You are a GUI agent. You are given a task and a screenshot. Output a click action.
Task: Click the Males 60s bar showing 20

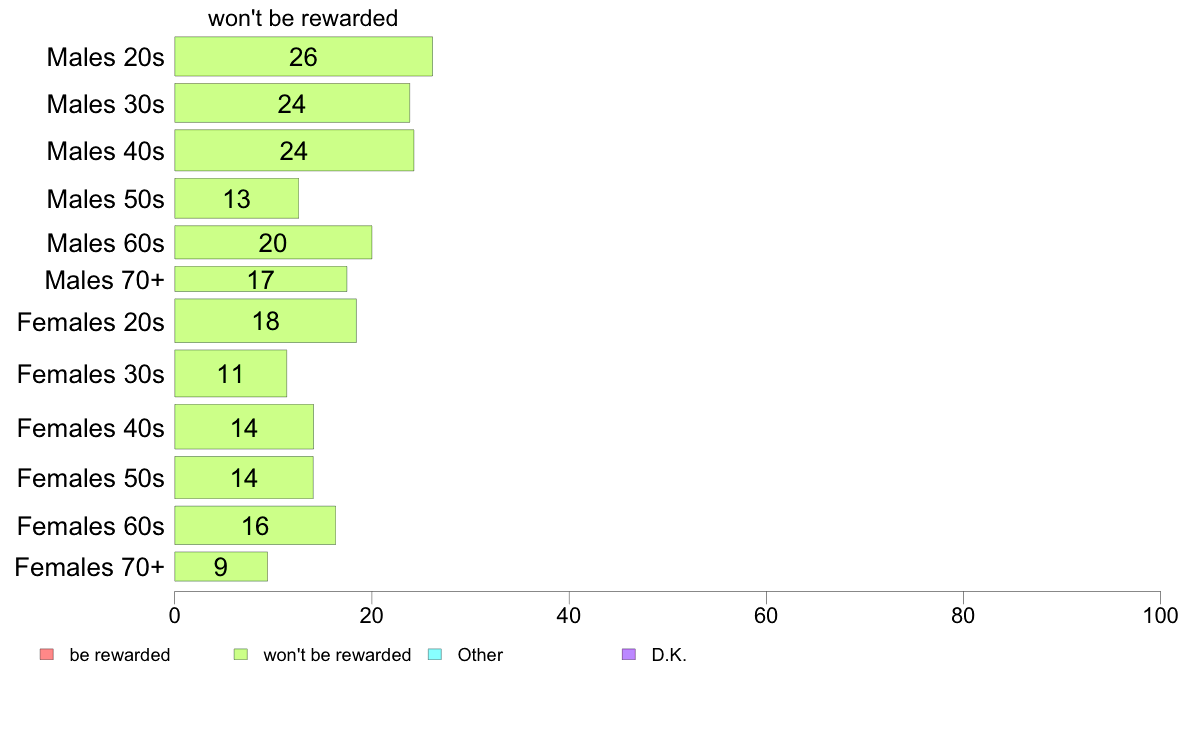[x=273, y=243]
